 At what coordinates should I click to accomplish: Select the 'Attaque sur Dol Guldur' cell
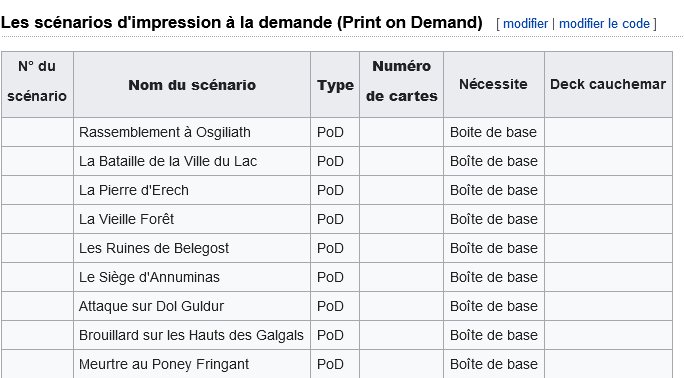192,306
